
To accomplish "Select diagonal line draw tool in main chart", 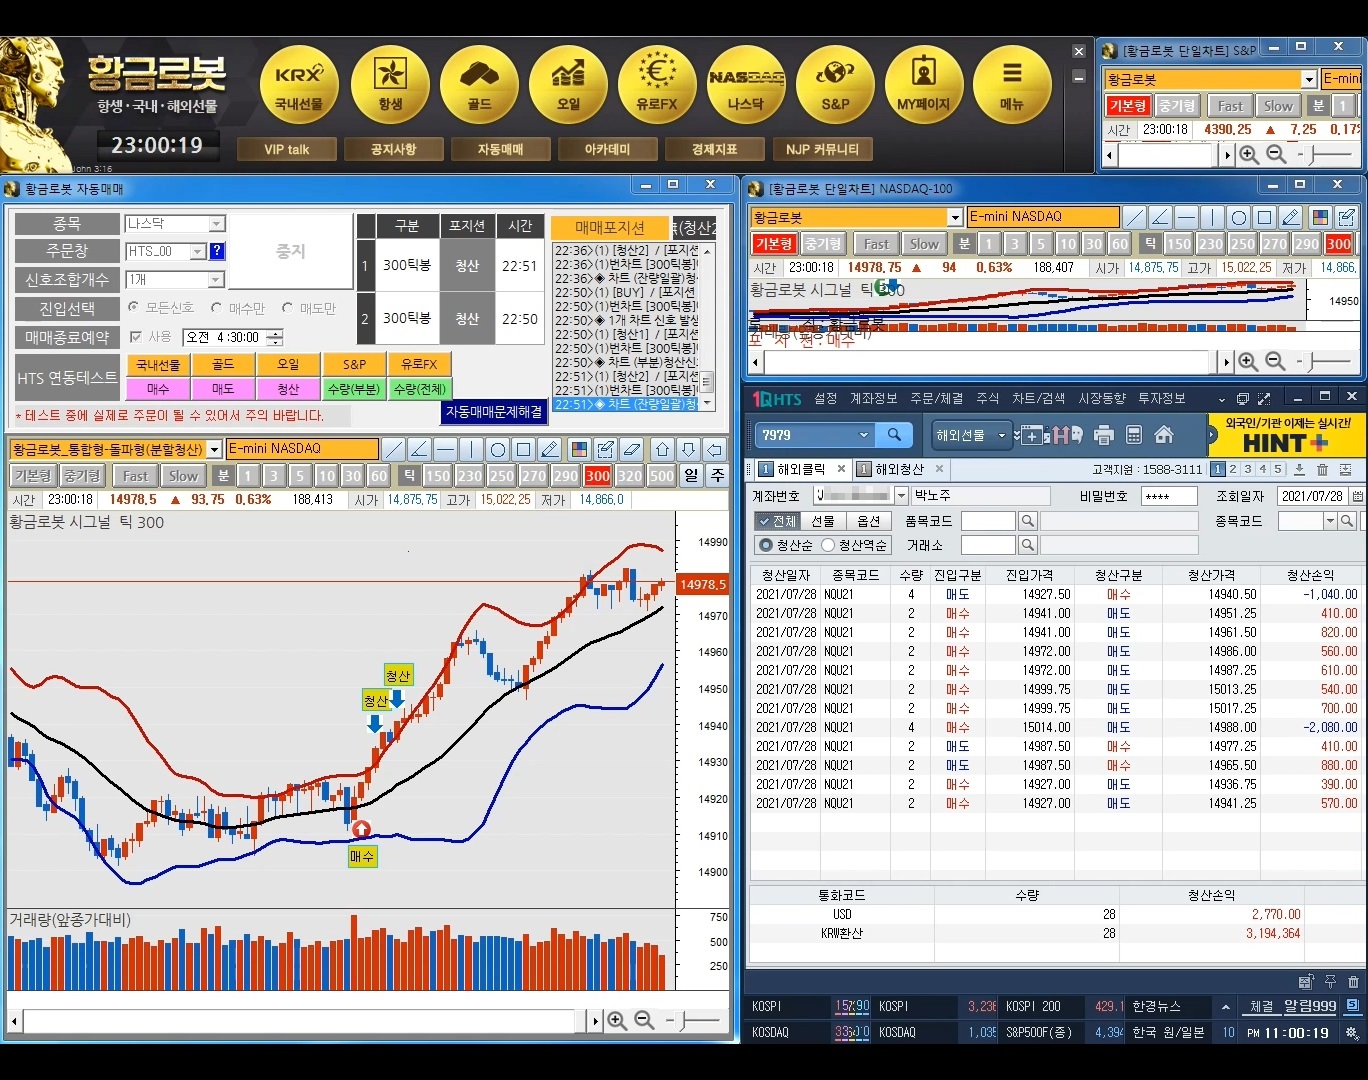I will 394,449.
